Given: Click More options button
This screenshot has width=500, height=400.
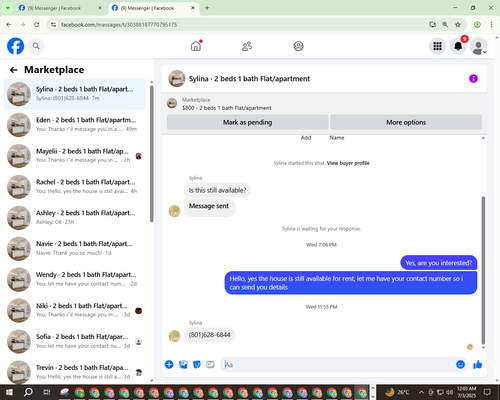Looking at the screenshot, I should click(406, 122).
